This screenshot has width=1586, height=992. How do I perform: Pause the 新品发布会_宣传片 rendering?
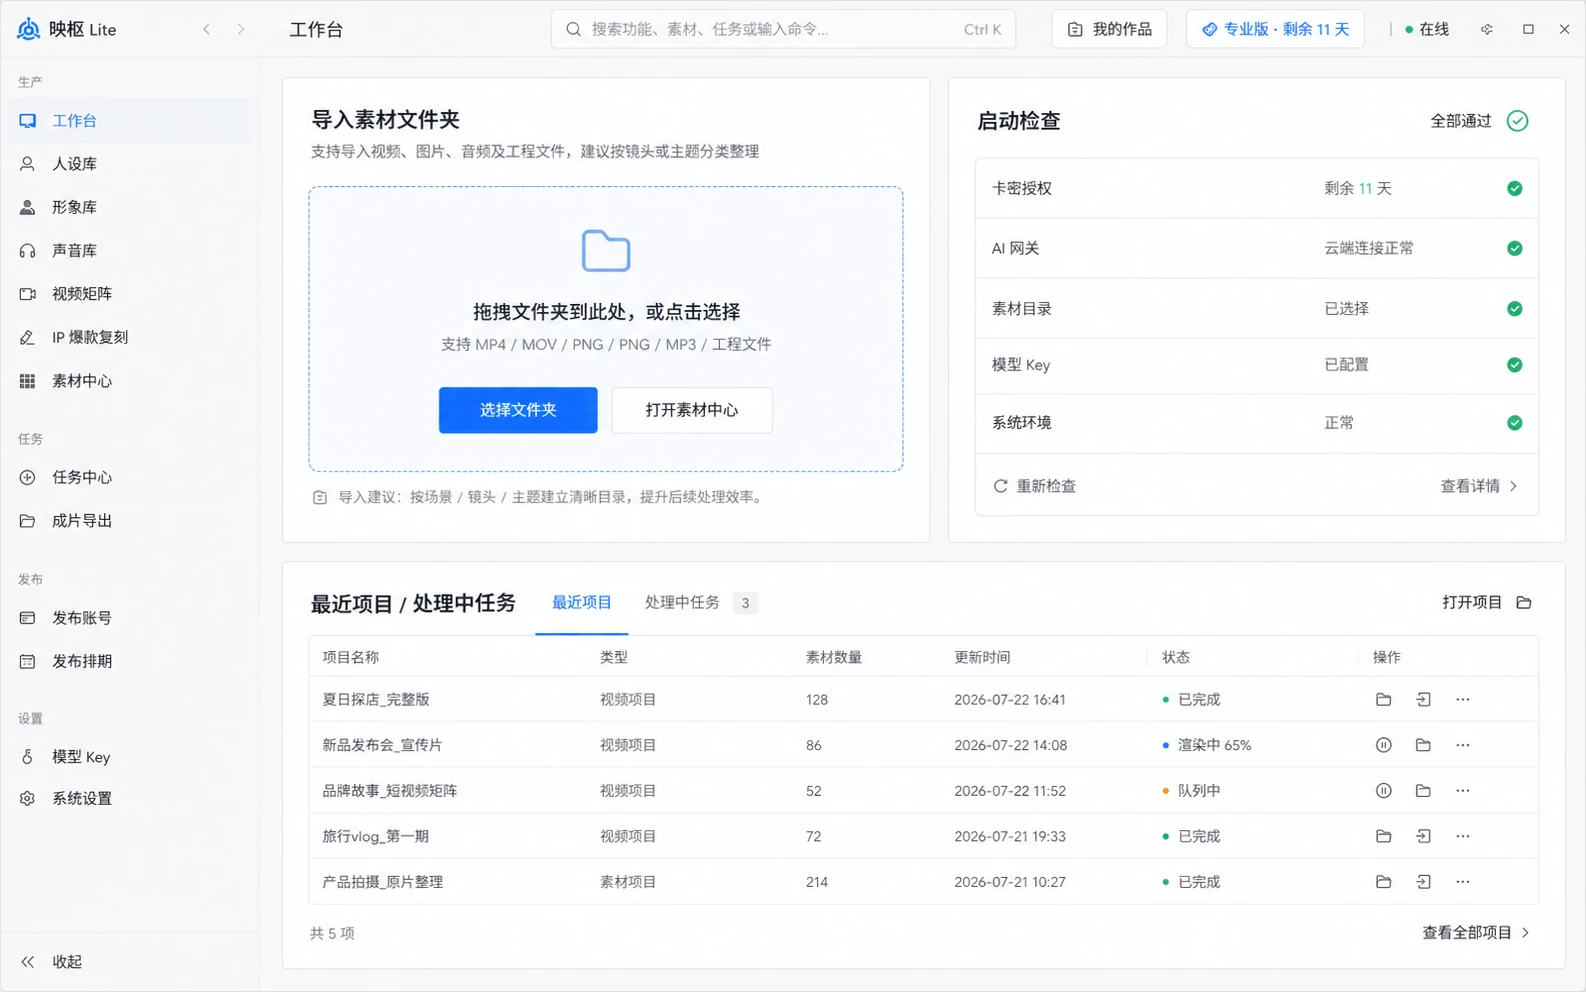click(x=1383, y=745)
